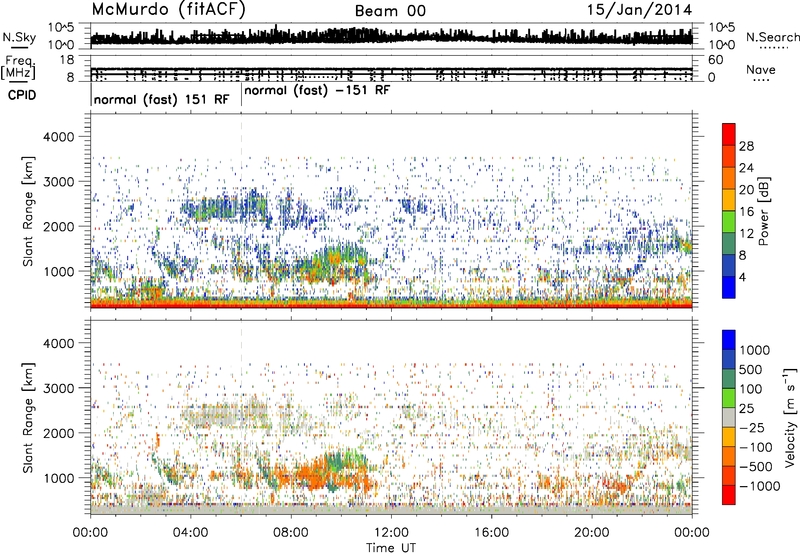Click the blue bottom of power color bar
The width and height of the screenshot is (800, 554).
point(729,287)
